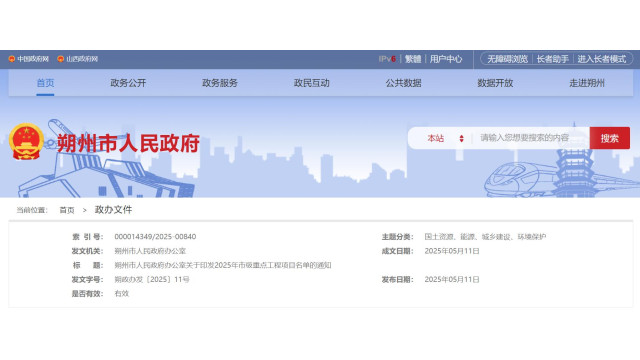
Task: Open the 政务服务 navigation tab
Action: click(x=220, y=83)
